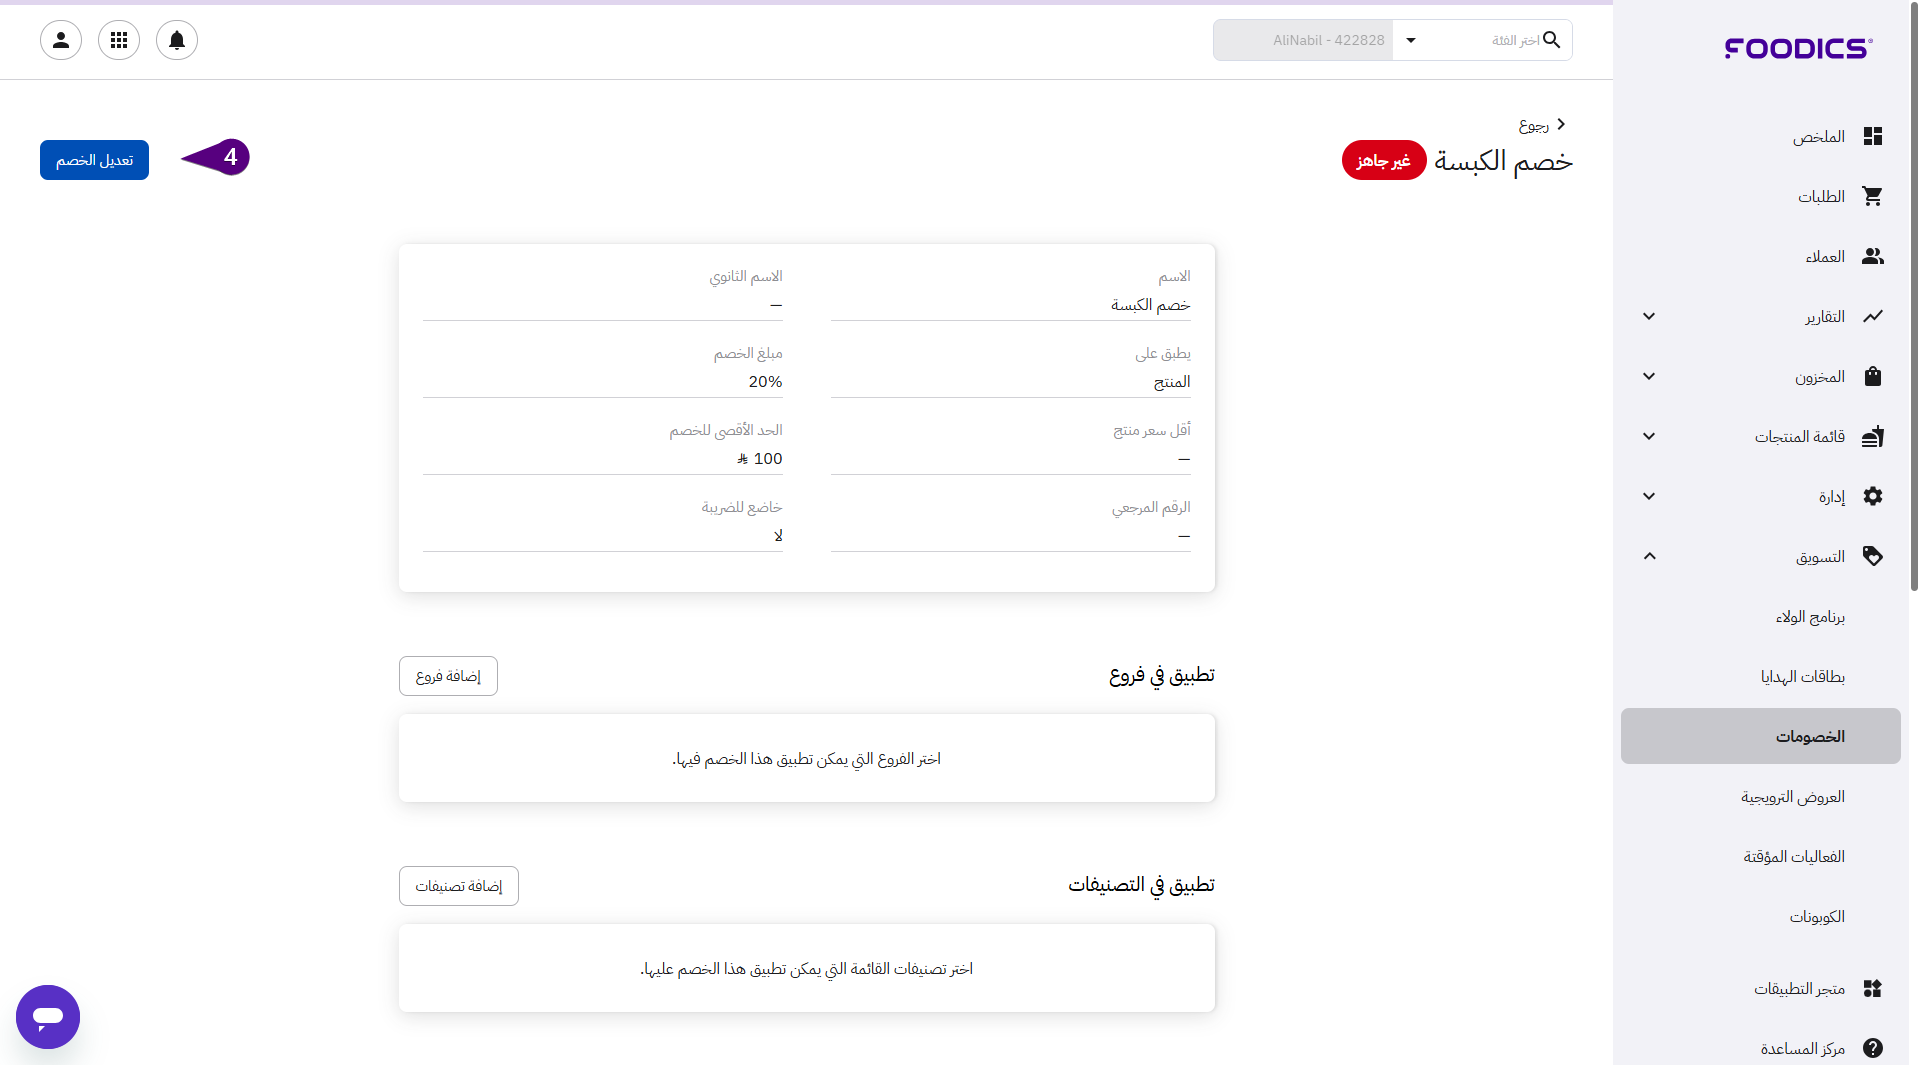Open the user profile icon

61,40
